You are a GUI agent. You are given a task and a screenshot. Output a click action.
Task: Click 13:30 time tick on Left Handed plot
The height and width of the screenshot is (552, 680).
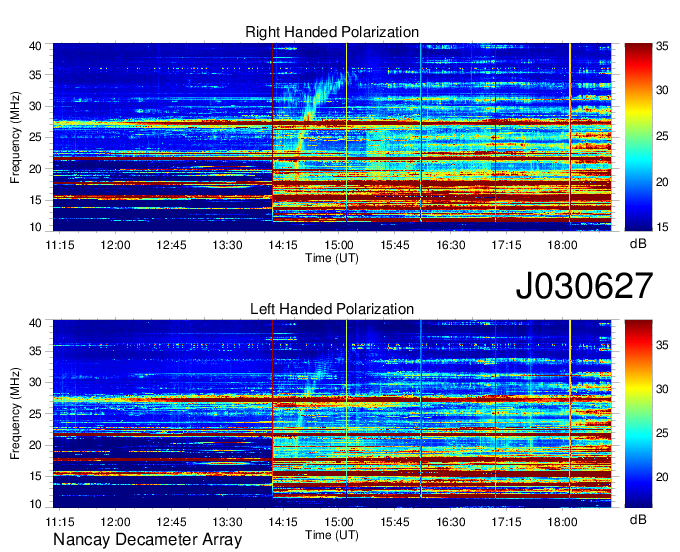click(227, 522)
